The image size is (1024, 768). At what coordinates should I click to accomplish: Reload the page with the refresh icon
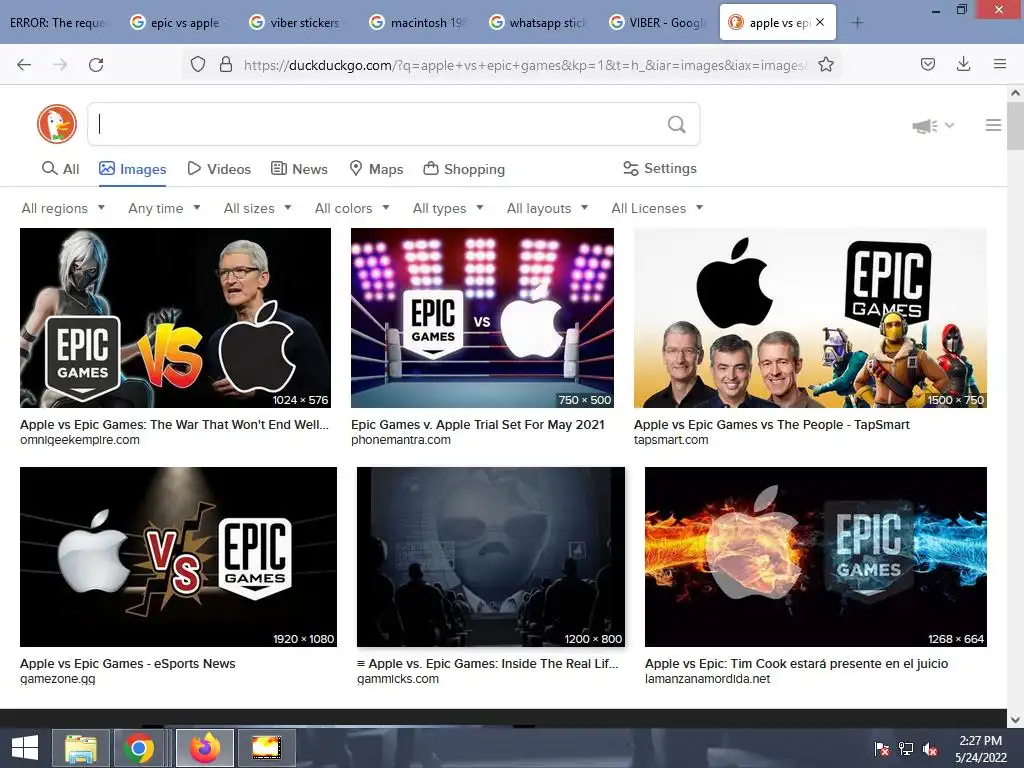(x=96, y=65)
